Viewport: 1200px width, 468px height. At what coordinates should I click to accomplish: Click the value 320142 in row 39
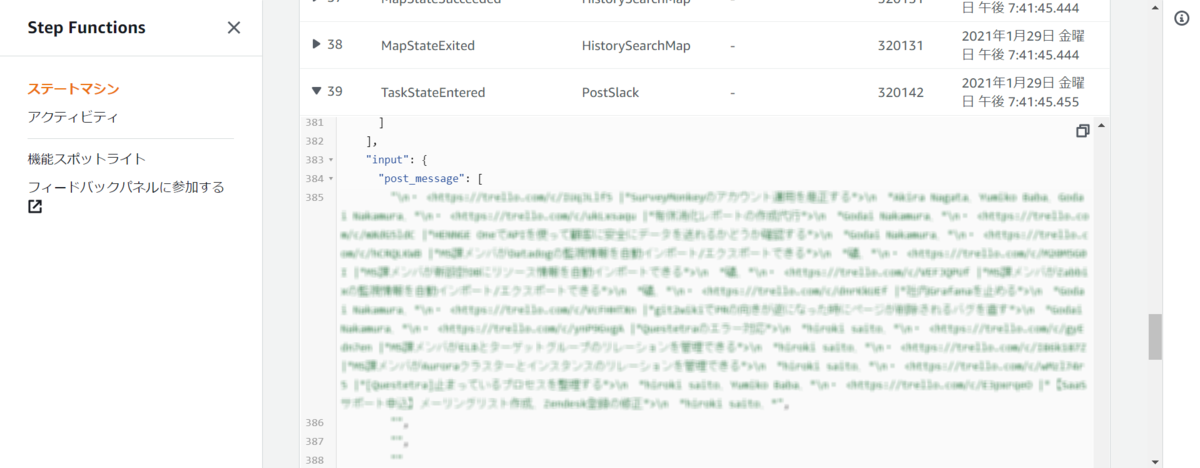(x=900, y=92)
